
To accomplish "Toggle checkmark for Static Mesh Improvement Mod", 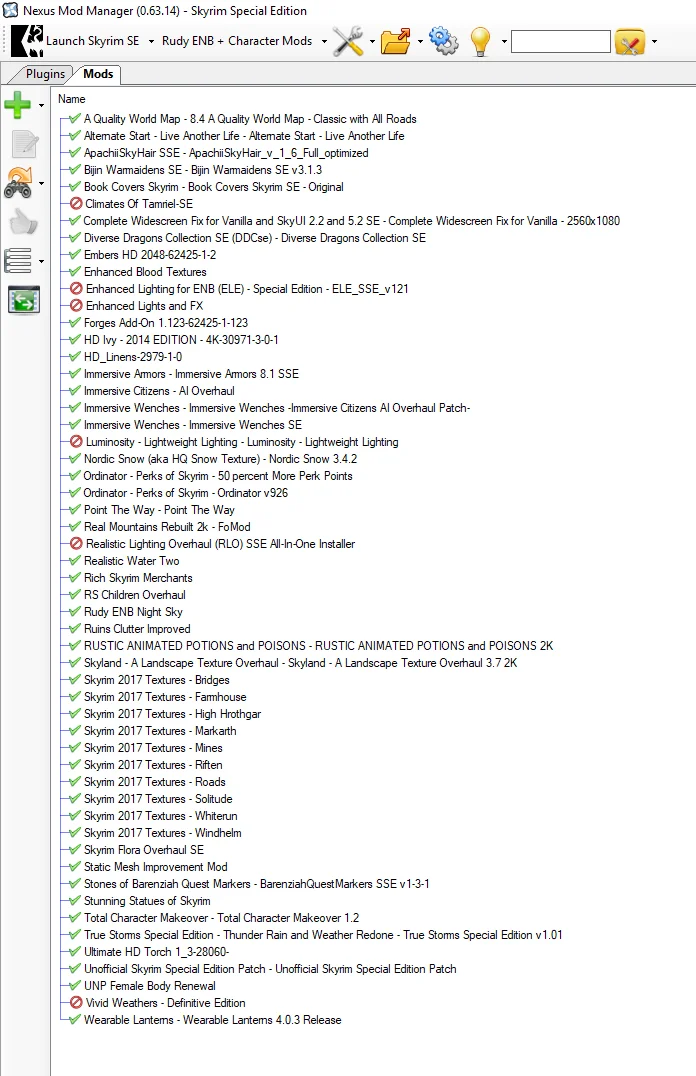I will (76, 867).
